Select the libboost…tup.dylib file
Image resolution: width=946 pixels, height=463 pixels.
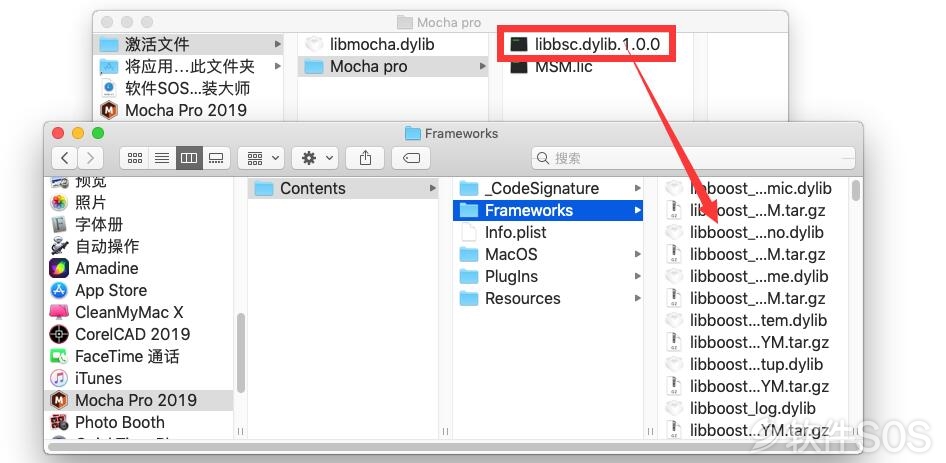point(754,365)
